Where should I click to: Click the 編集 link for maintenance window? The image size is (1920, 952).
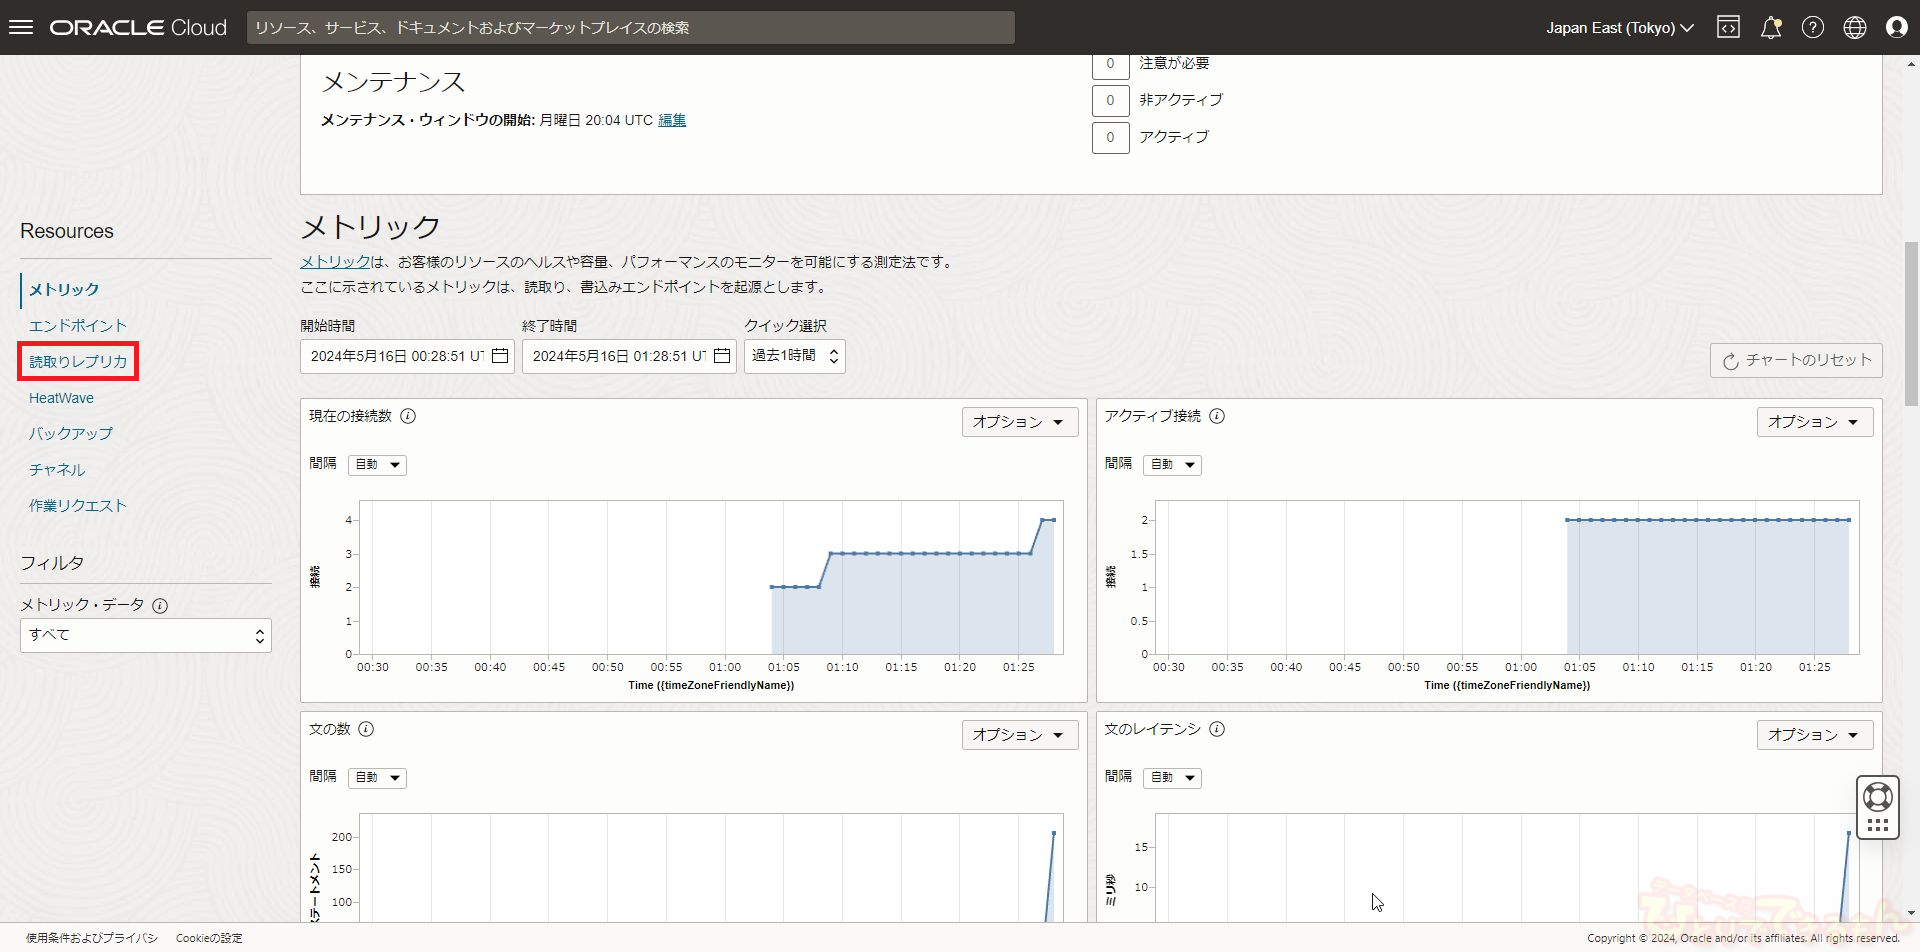pos(672,120)
